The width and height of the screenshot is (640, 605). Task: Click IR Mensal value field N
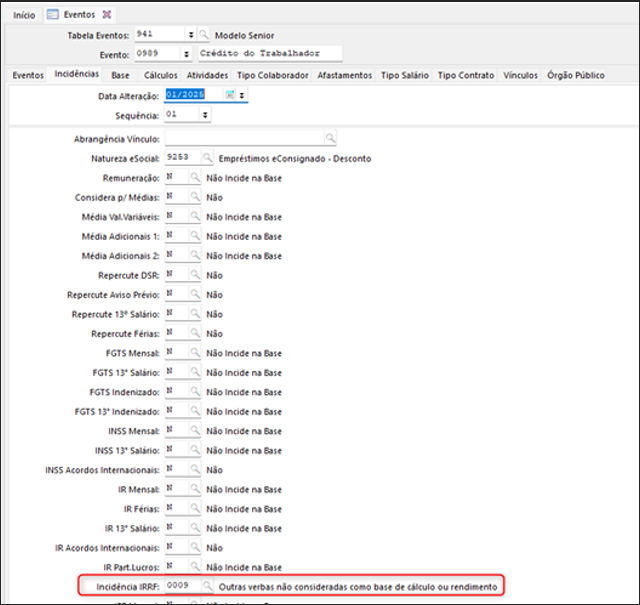pos(177,488)
